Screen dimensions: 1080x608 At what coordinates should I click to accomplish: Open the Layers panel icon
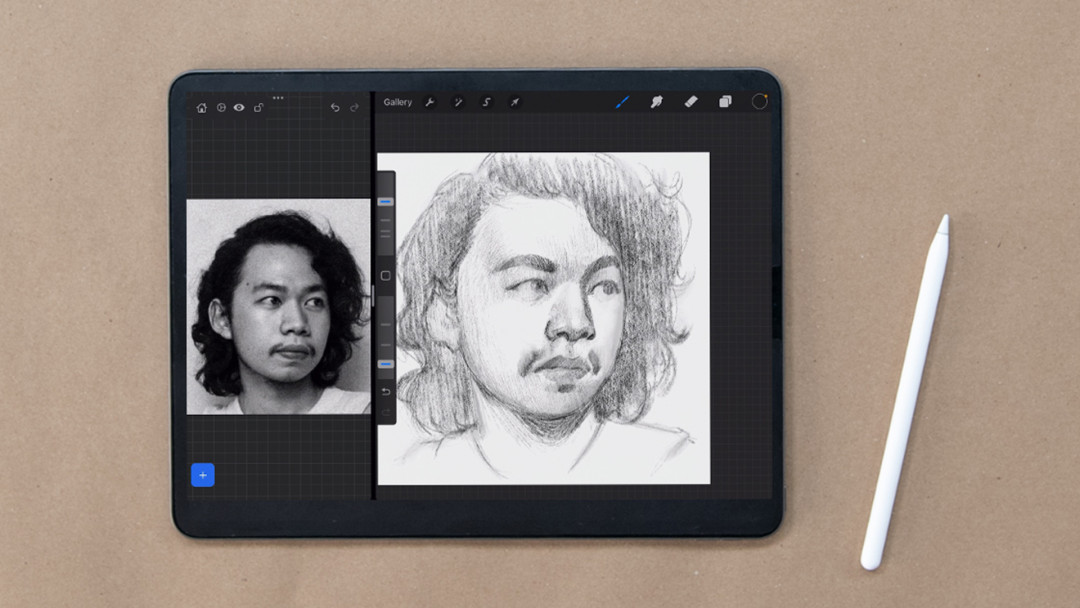tap(724, 101)
